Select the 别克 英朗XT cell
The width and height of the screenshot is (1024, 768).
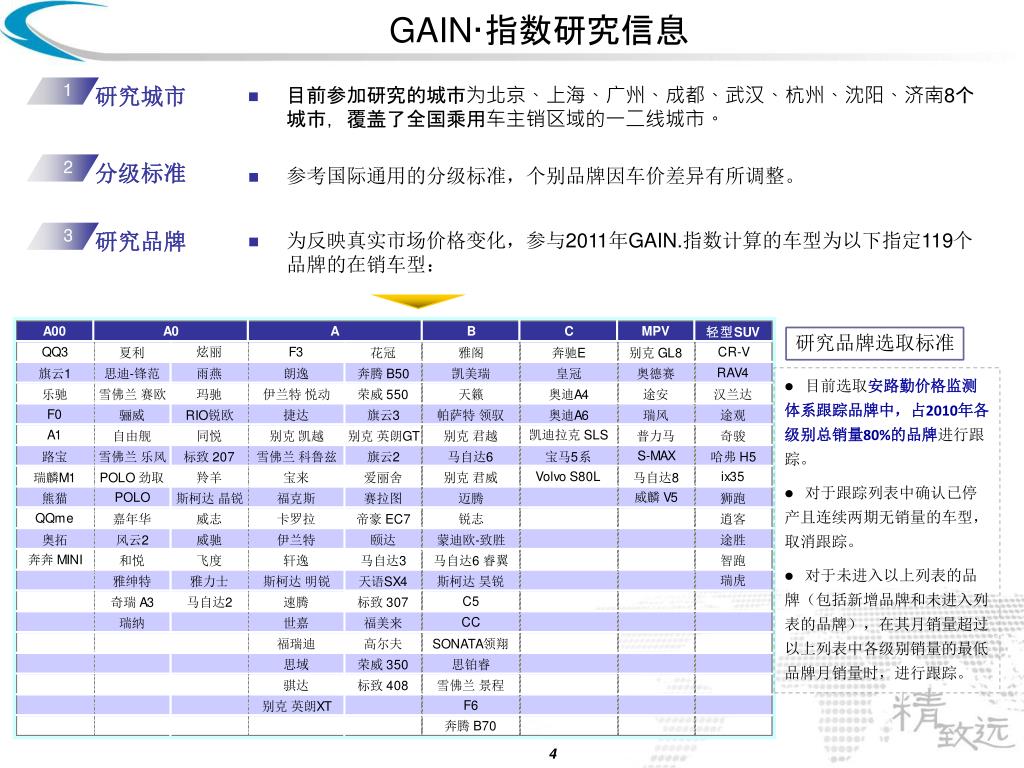tap(296, 706)
